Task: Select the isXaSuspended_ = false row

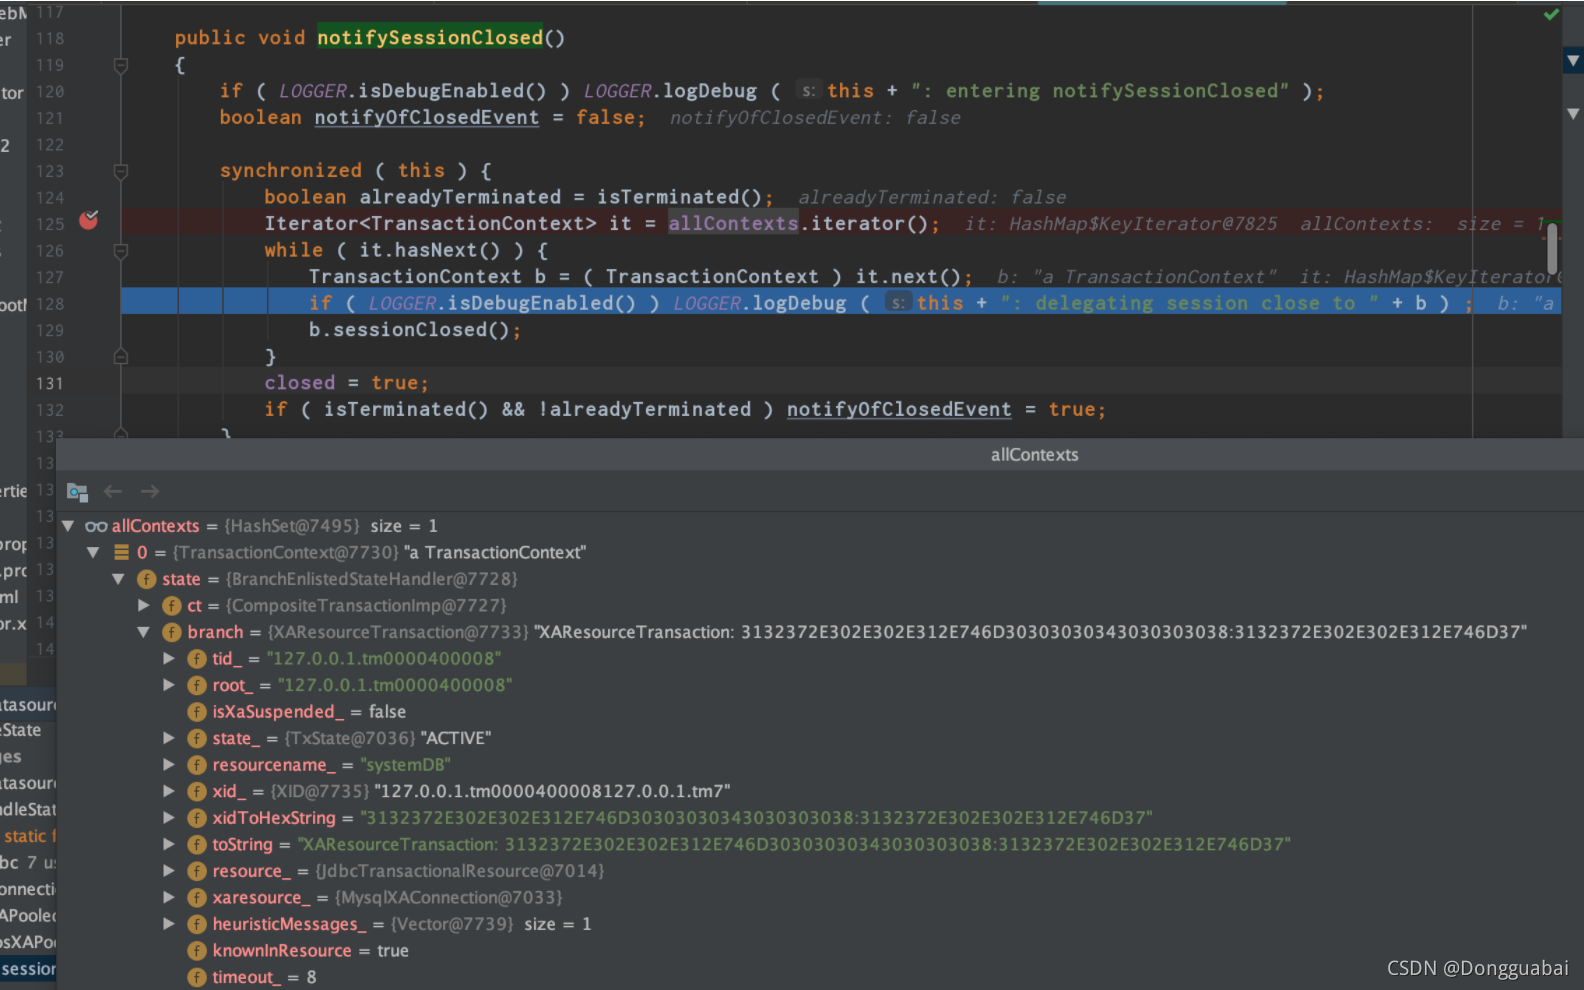Action: pos(820,712)
